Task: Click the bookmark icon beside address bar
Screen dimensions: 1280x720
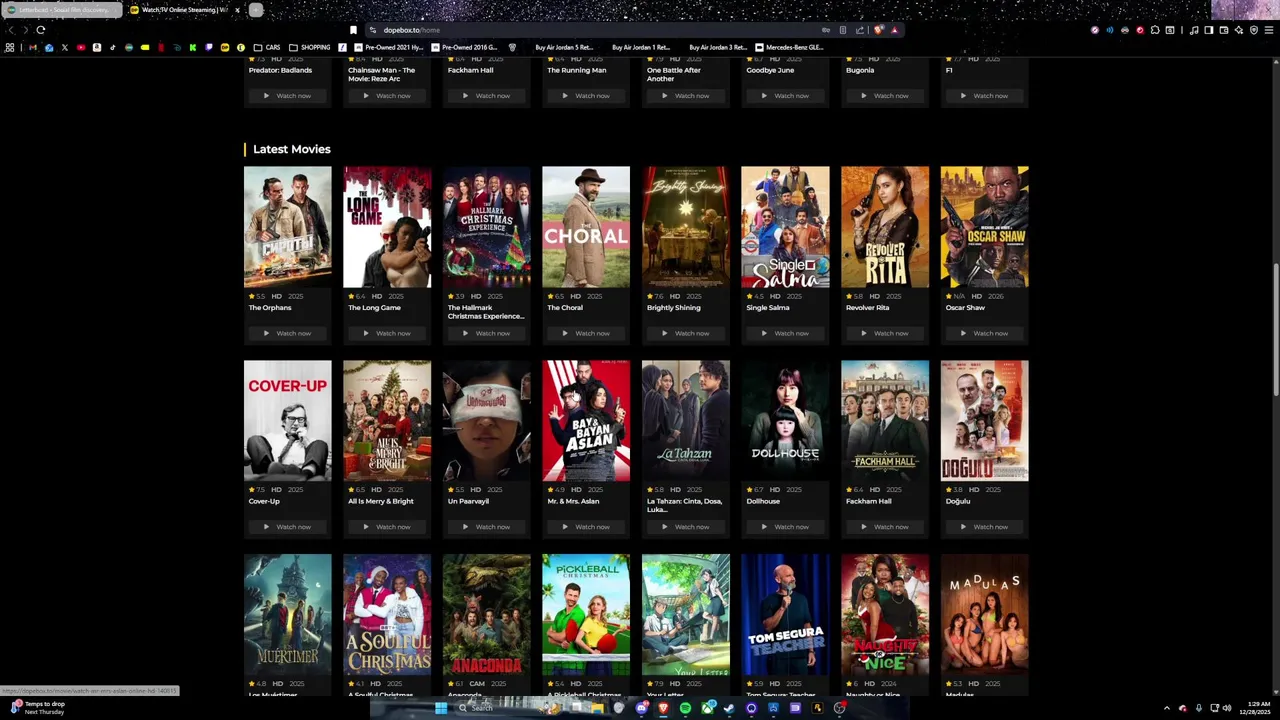Action: (353, 30)
